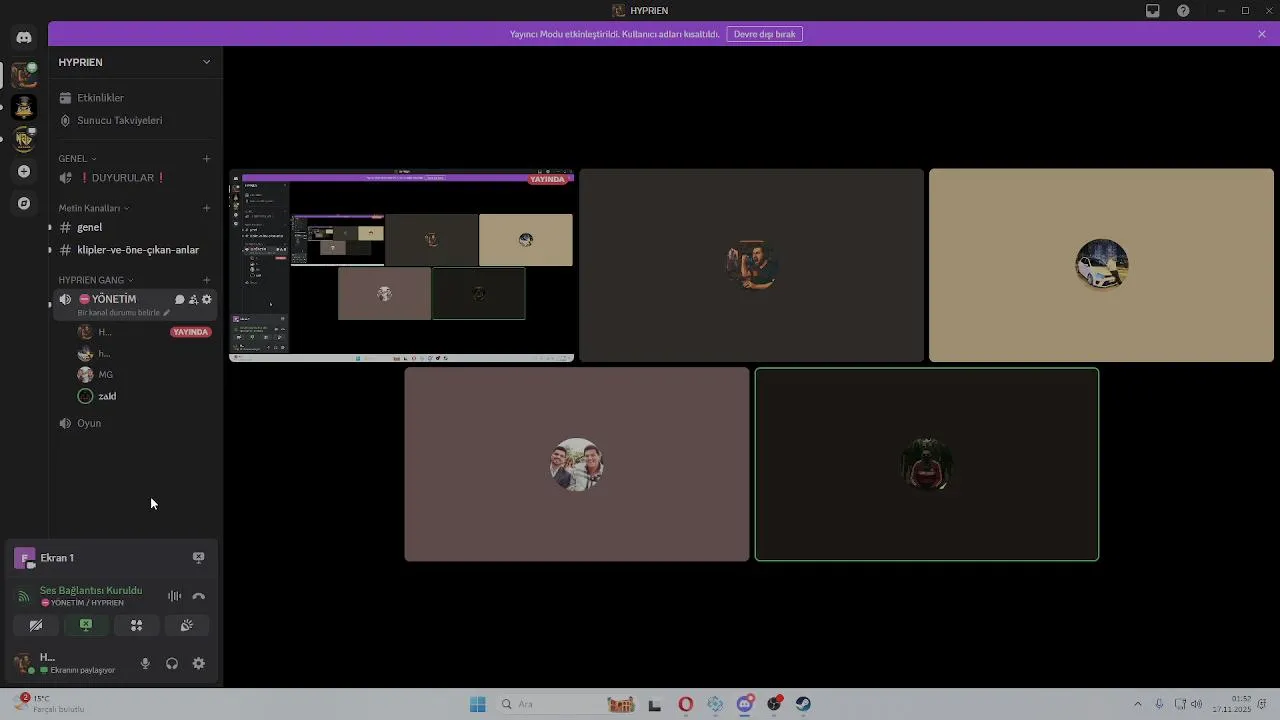The width and height of the screenshot is (1280, 720).
Task: Select the green-outlined speaking participant tile
Action: [927, 464]
